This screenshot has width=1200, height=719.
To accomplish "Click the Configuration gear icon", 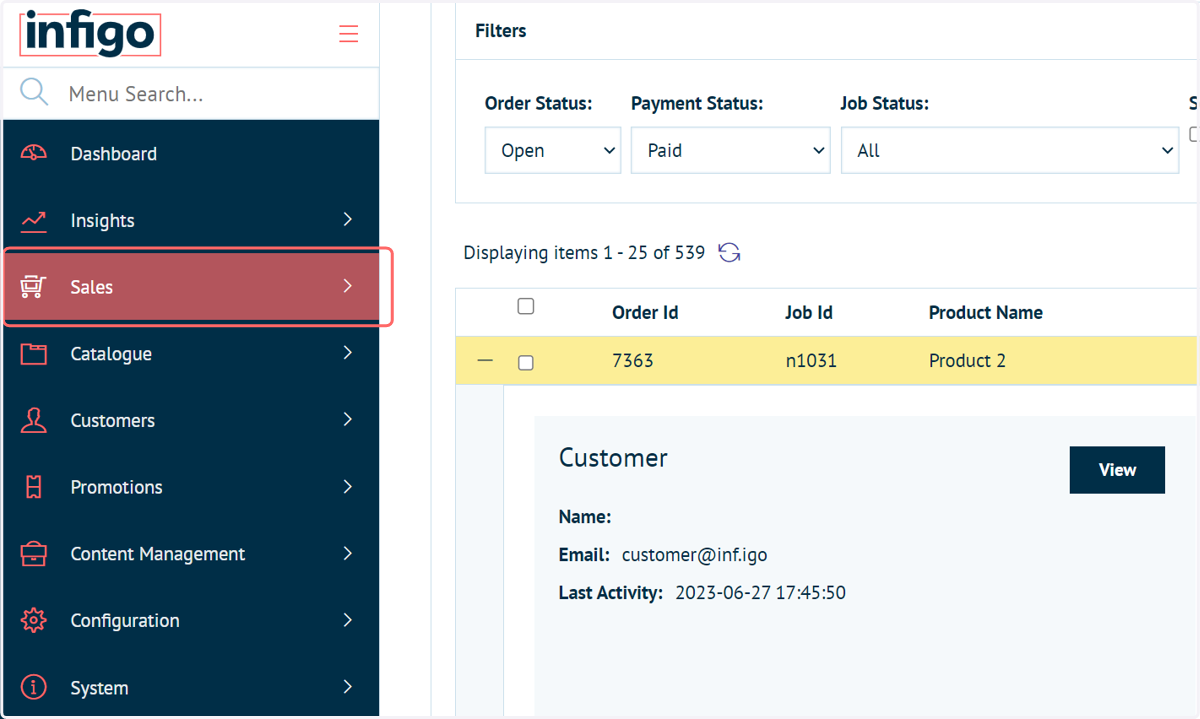I will 34,620.
